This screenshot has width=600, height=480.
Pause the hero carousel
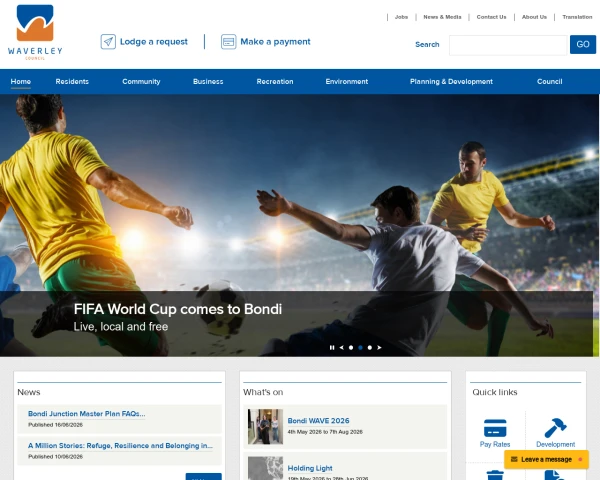point(332,348)
